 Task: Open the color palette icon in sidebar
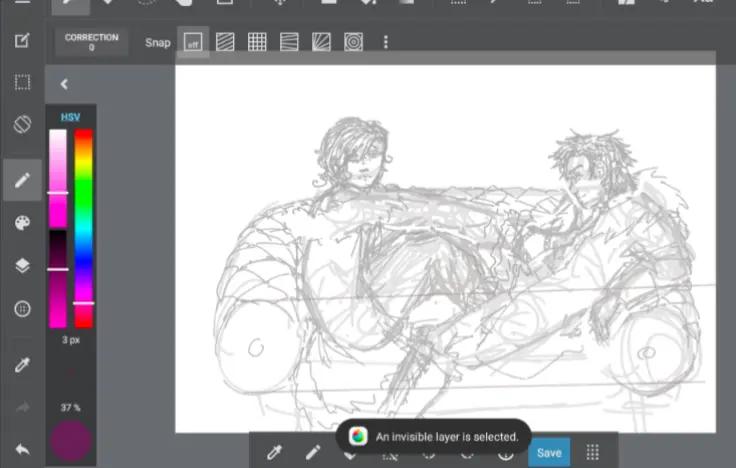coord(22,223)
